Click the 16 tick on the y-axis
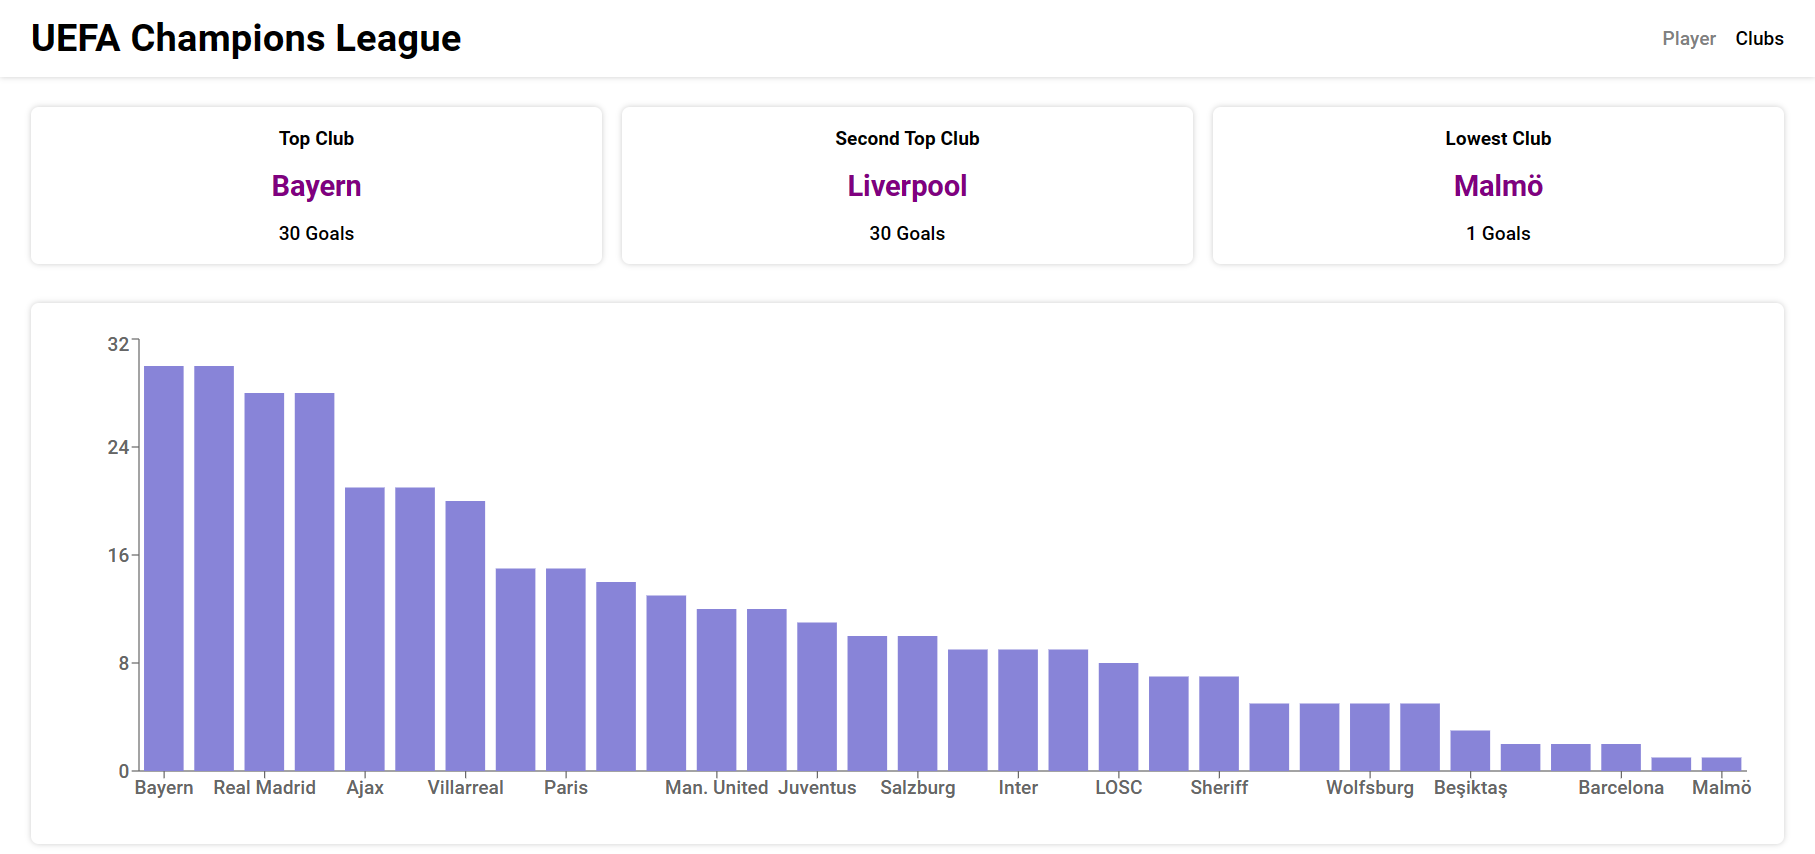The height and width of the screenshot is (854, 1815). 118,555
